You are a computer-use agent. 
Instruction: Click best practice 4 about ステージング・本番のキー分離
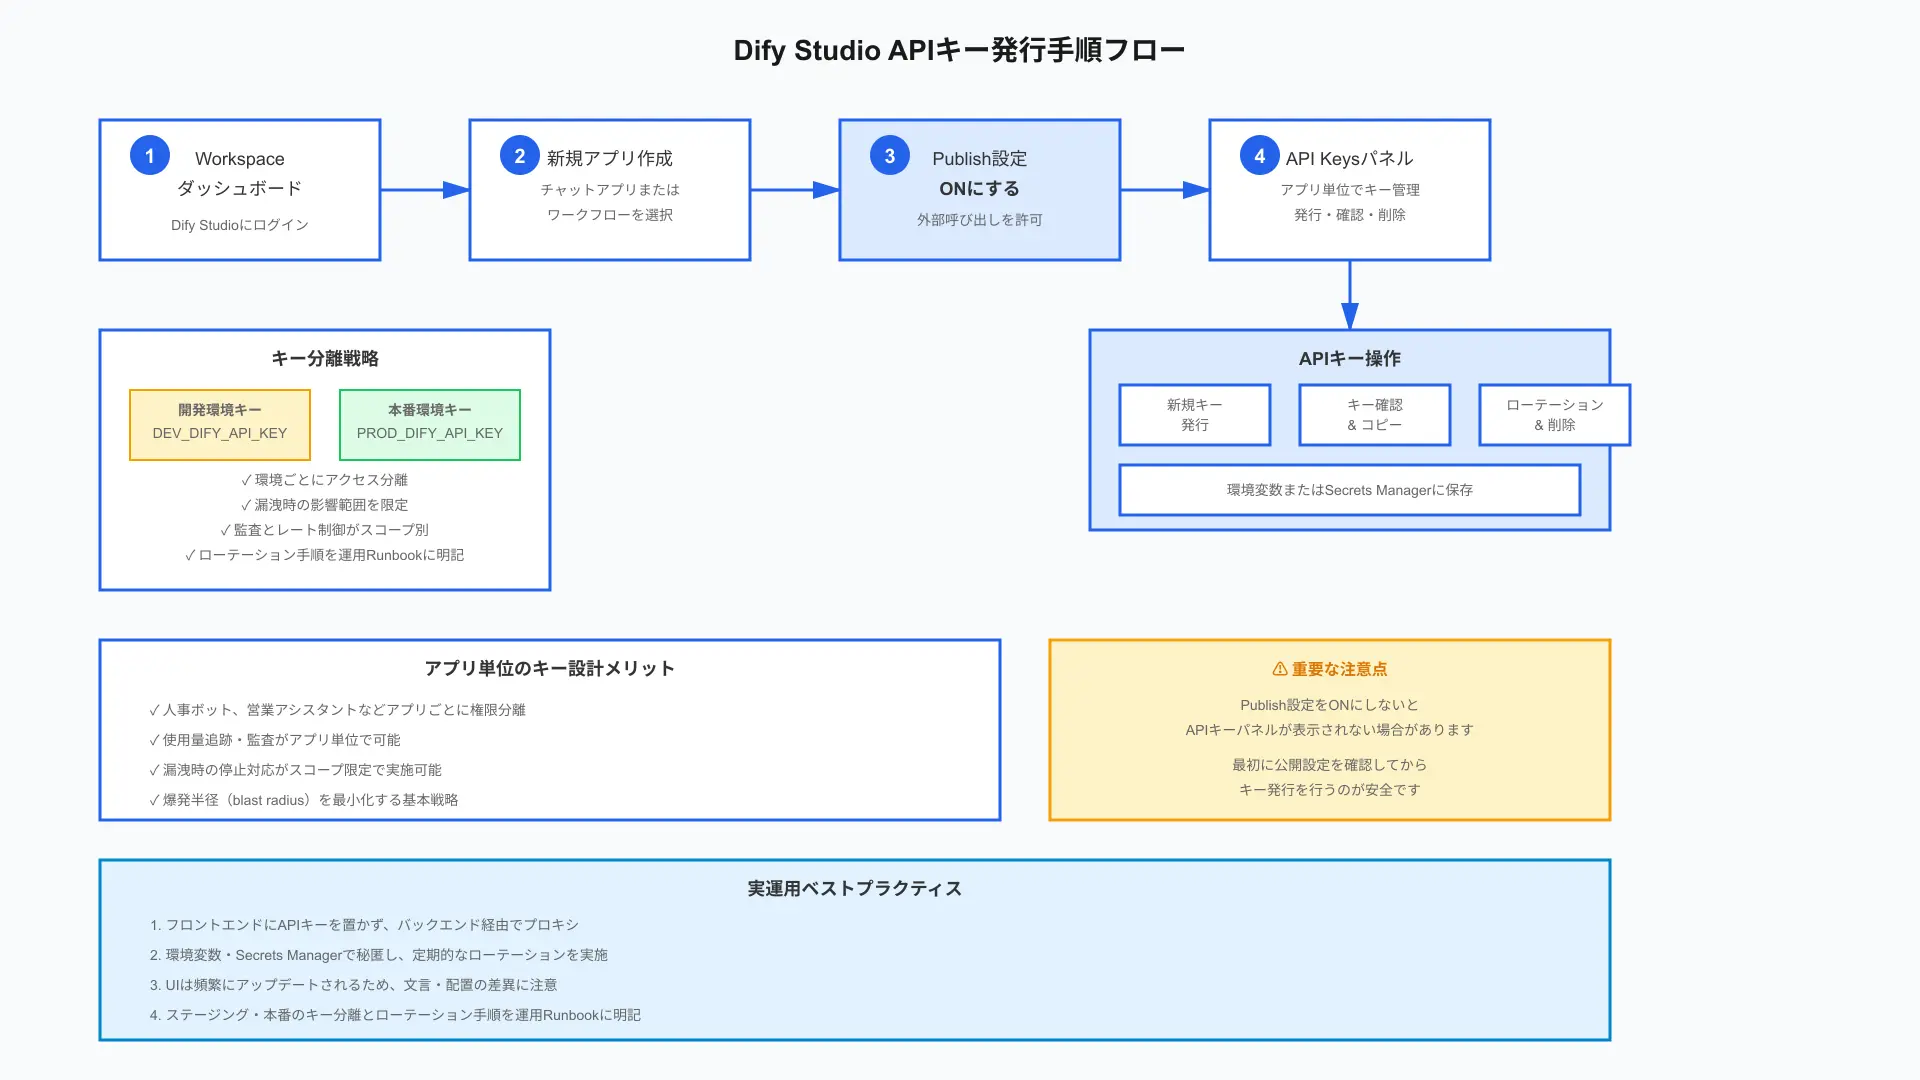[x=396, y=1014]
